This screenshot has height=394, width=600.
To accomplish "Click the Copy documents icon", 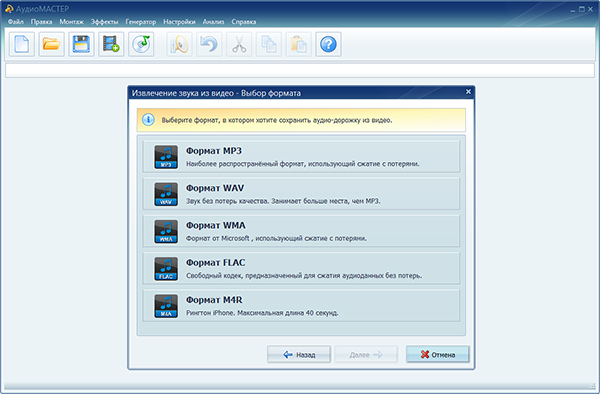I will [269, 44].
